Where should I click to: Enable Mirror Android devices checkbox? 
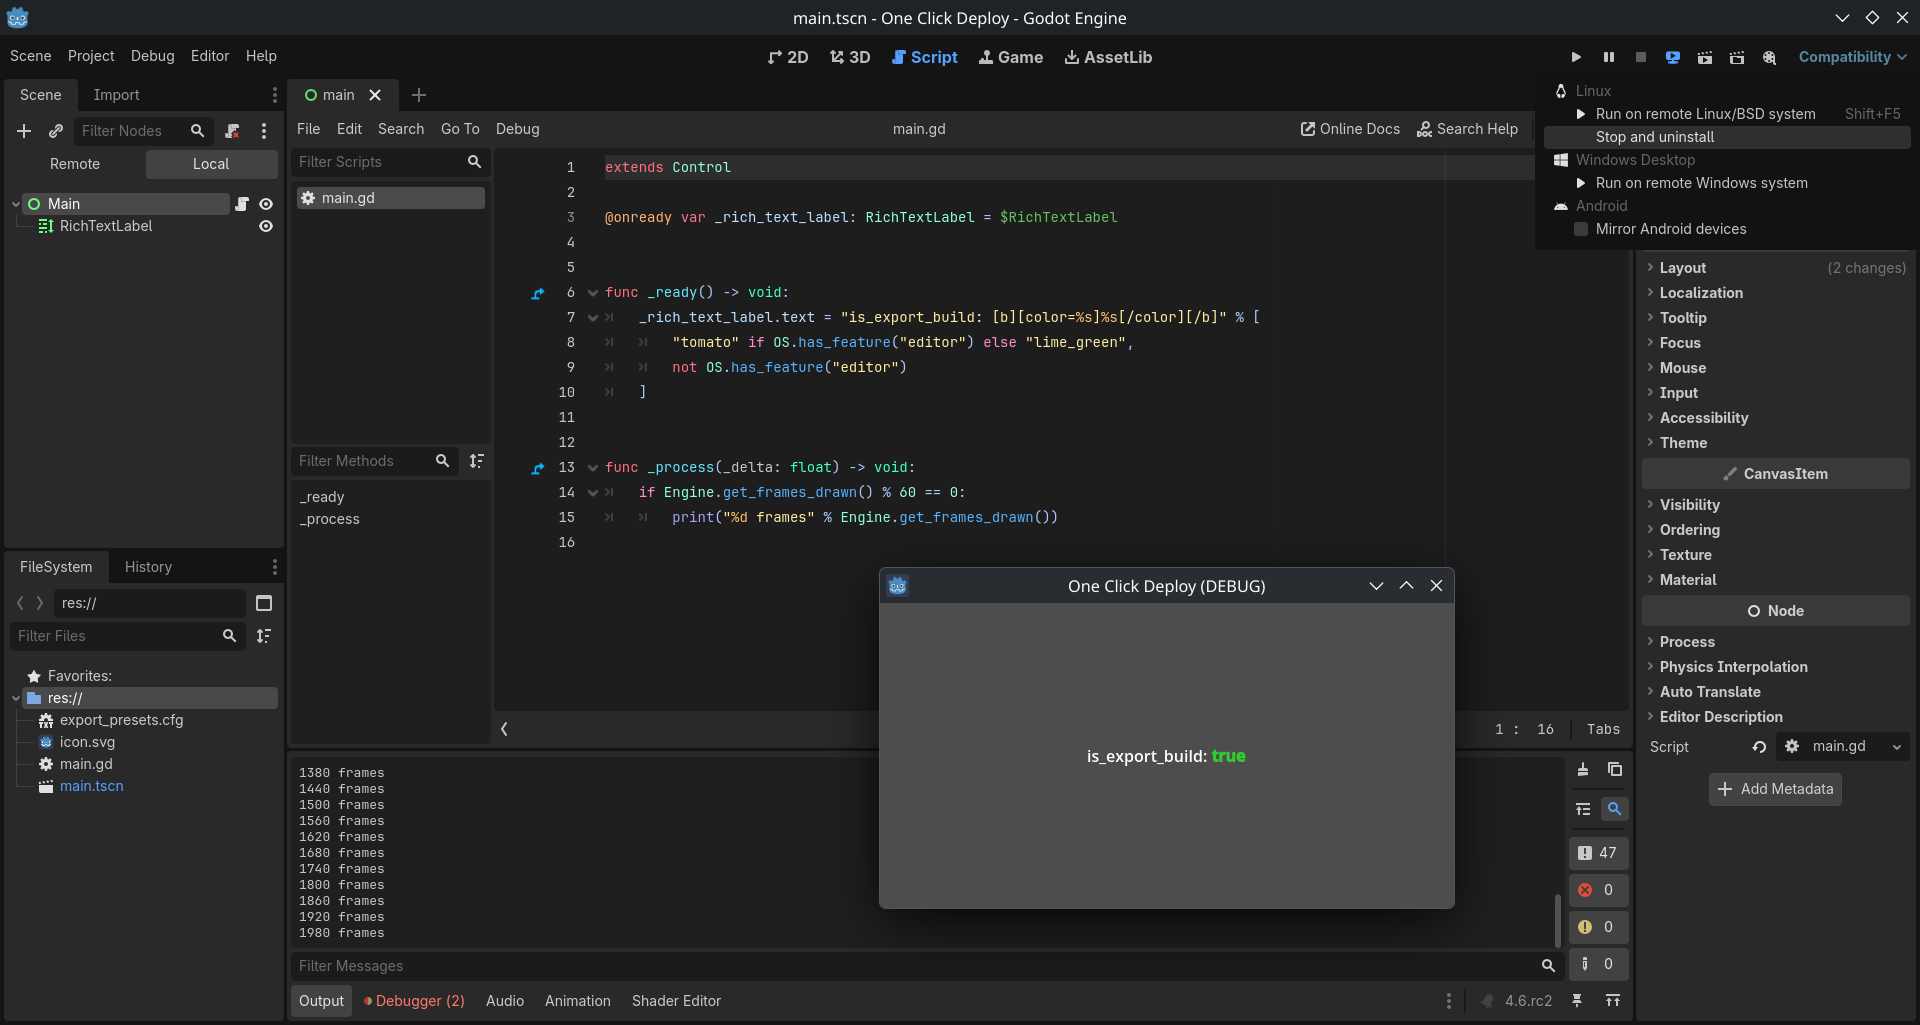pos(1583,229)
